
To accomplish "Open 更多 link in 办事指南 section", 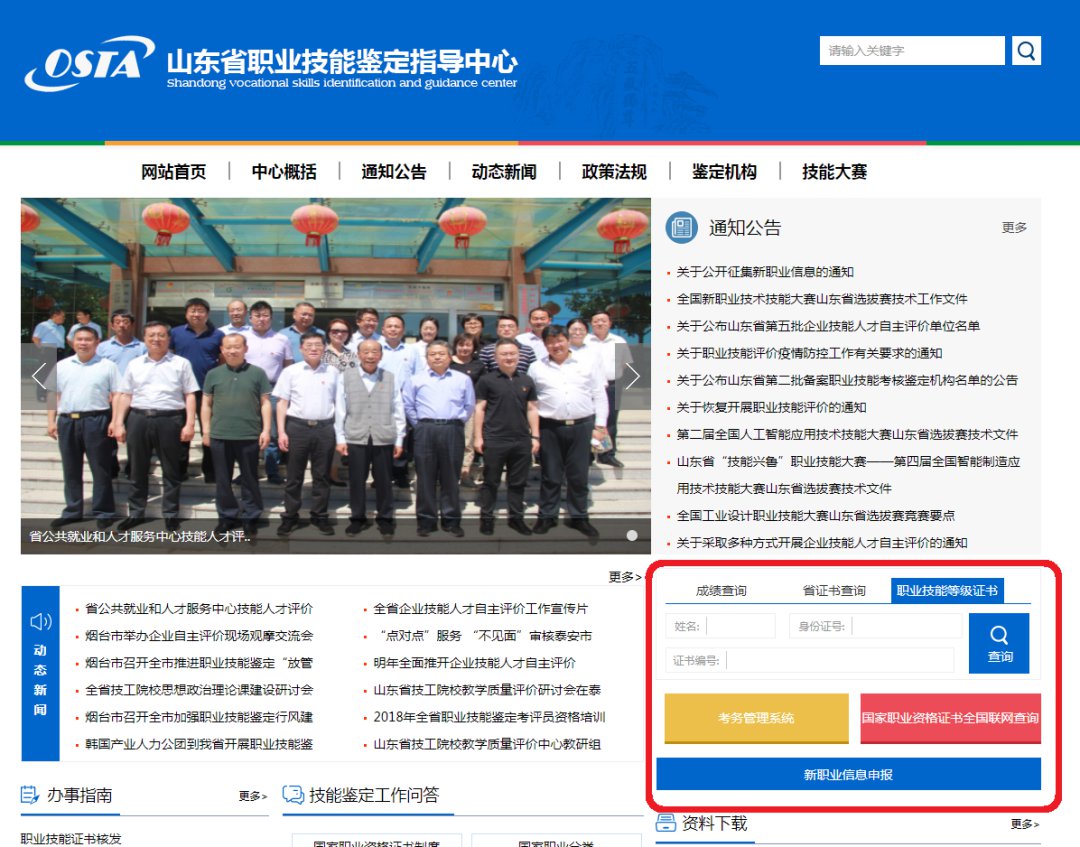I will coord(253,796).
